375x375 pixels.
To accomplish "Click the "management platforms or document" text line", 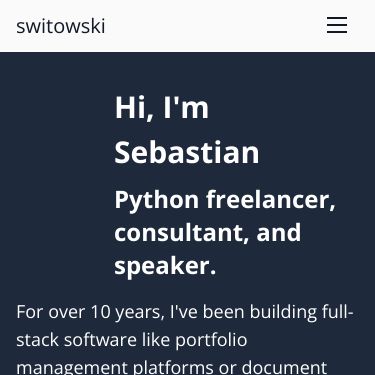I will click(x=172, y=367).
